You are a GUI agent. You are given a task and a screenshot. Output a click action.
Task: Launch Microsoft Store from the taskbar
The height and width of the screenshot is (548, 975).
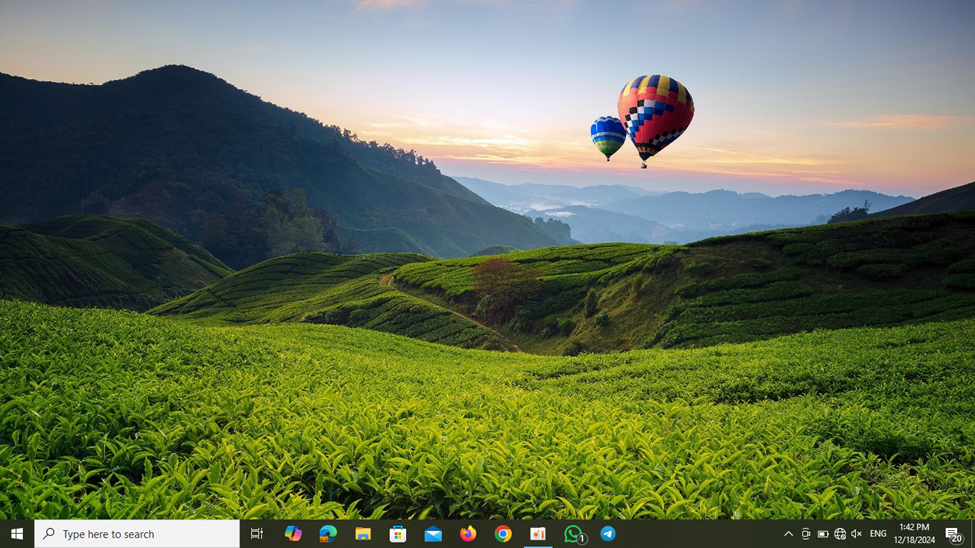(398, 534)
